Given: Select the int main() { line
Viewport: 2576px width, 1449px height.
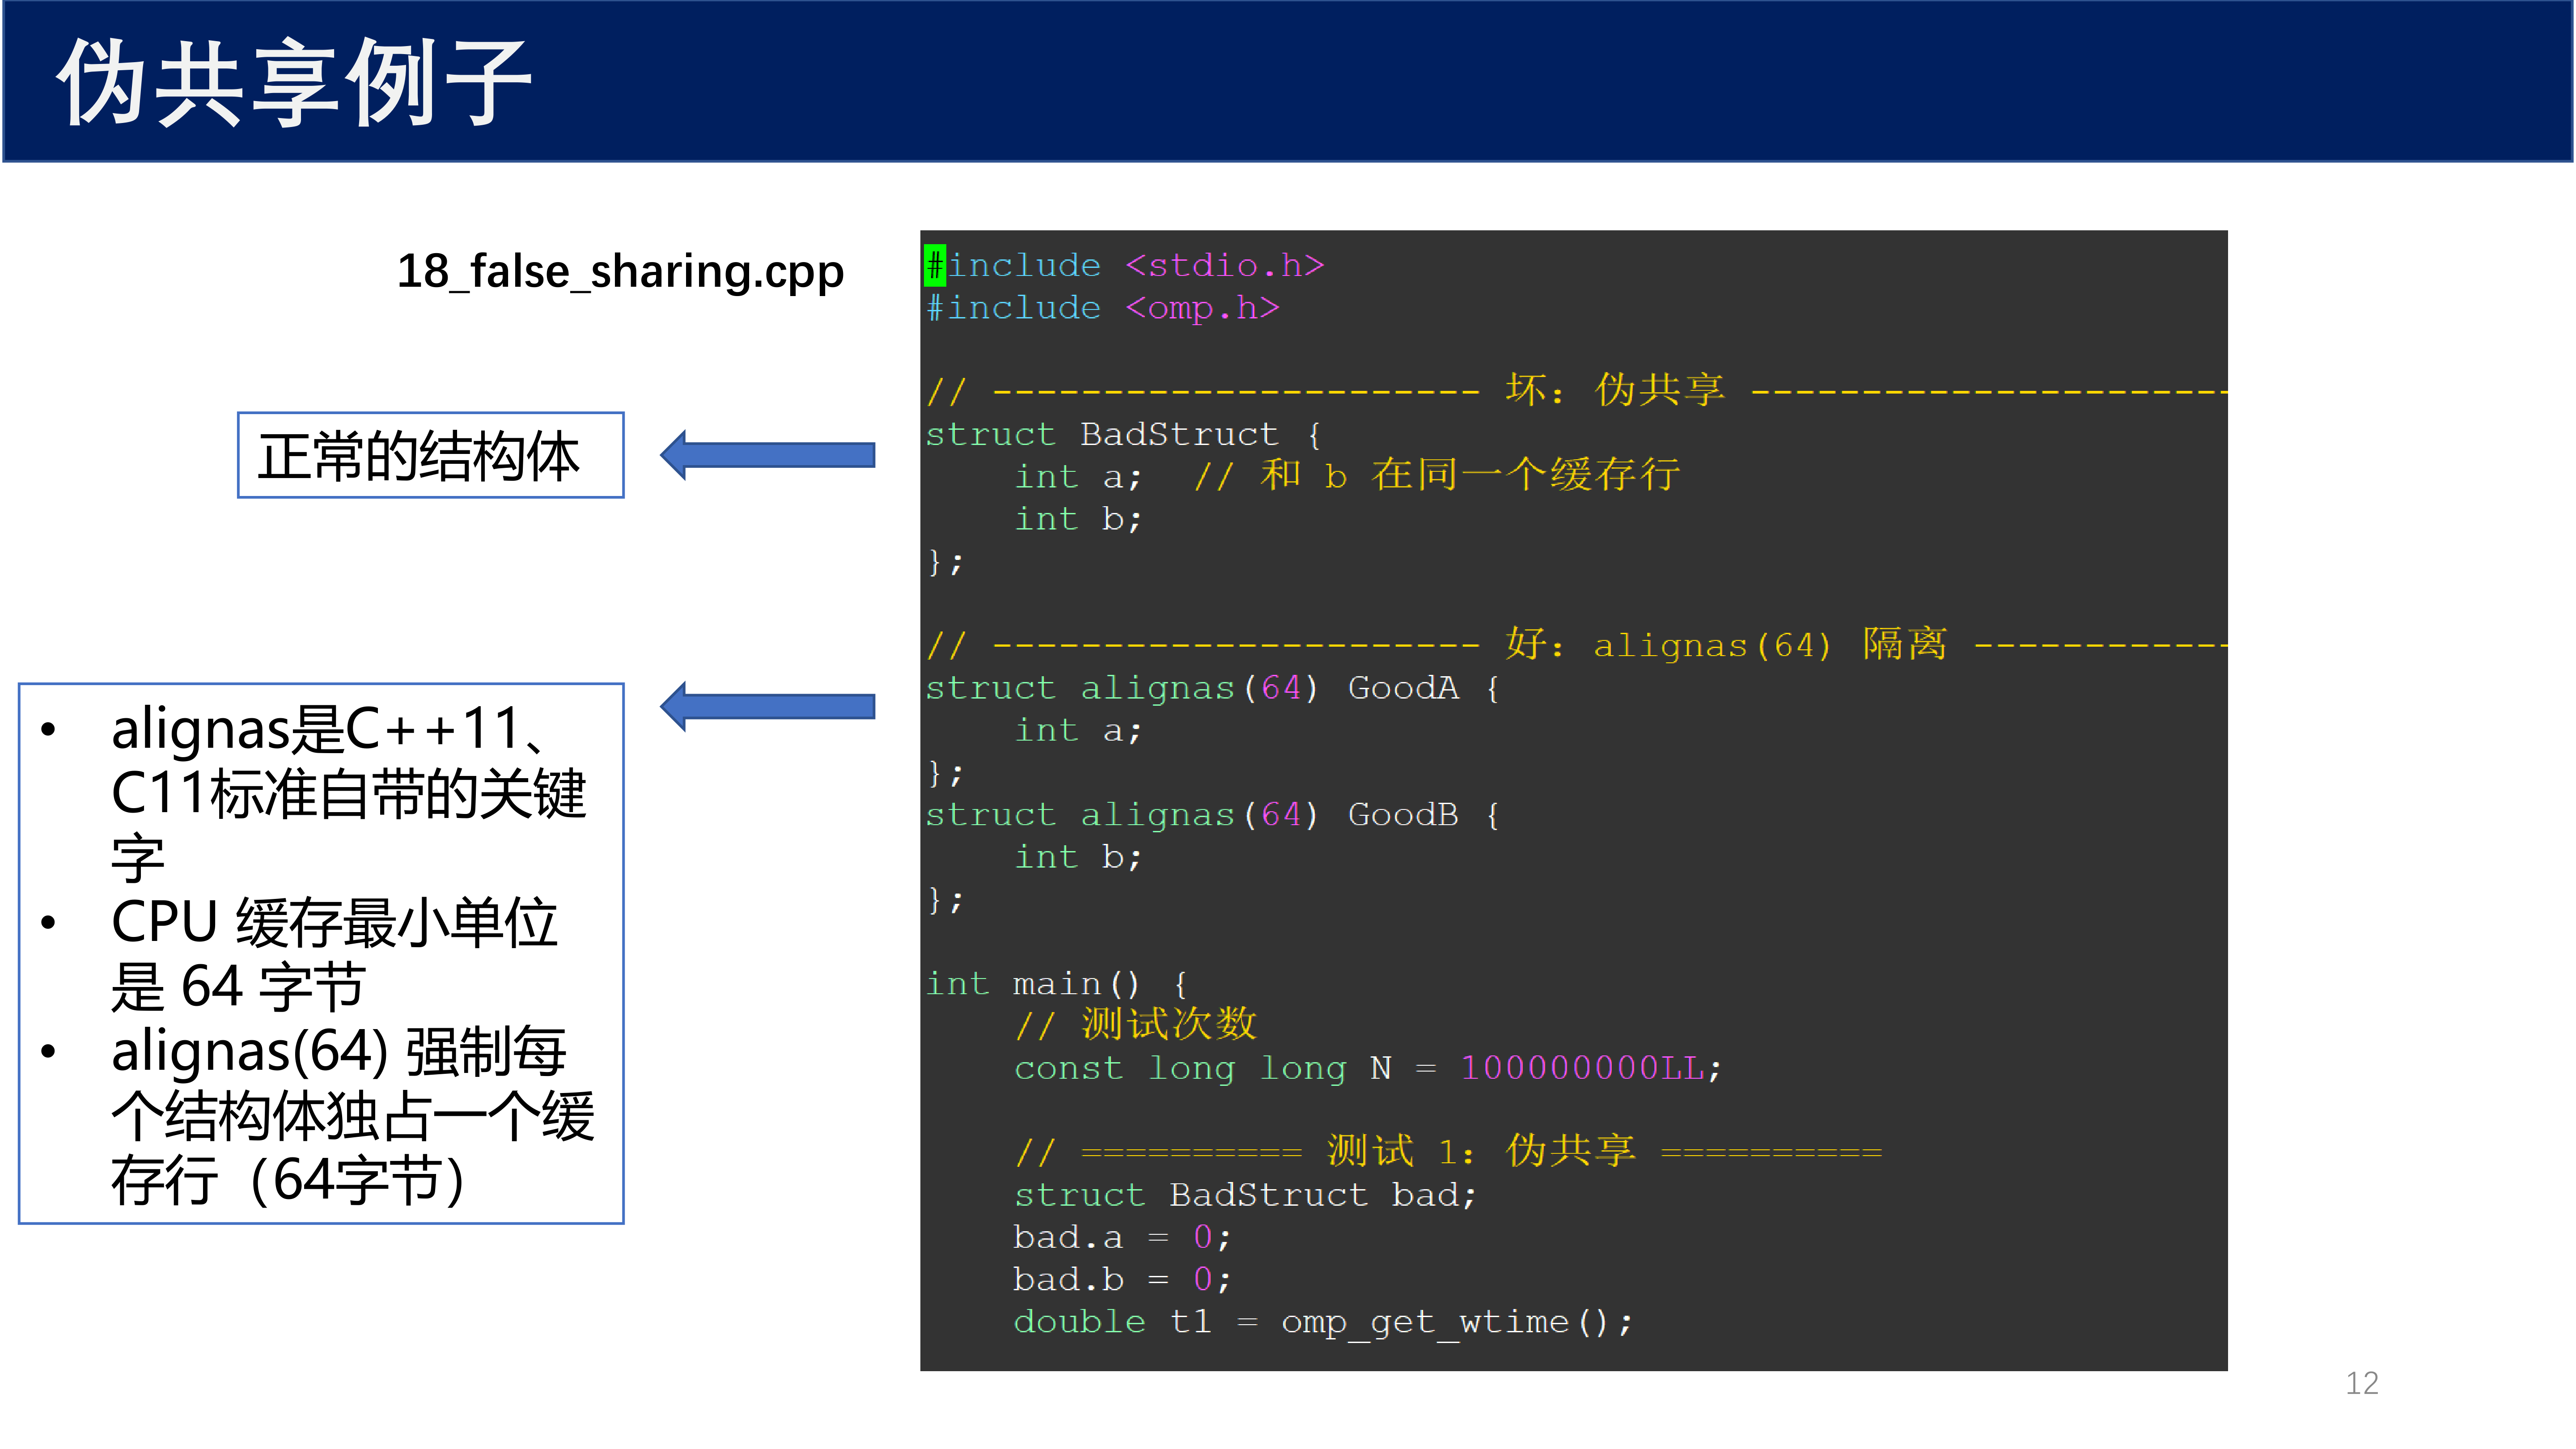Looking at the screenshot, I should tap(1056, 984).
